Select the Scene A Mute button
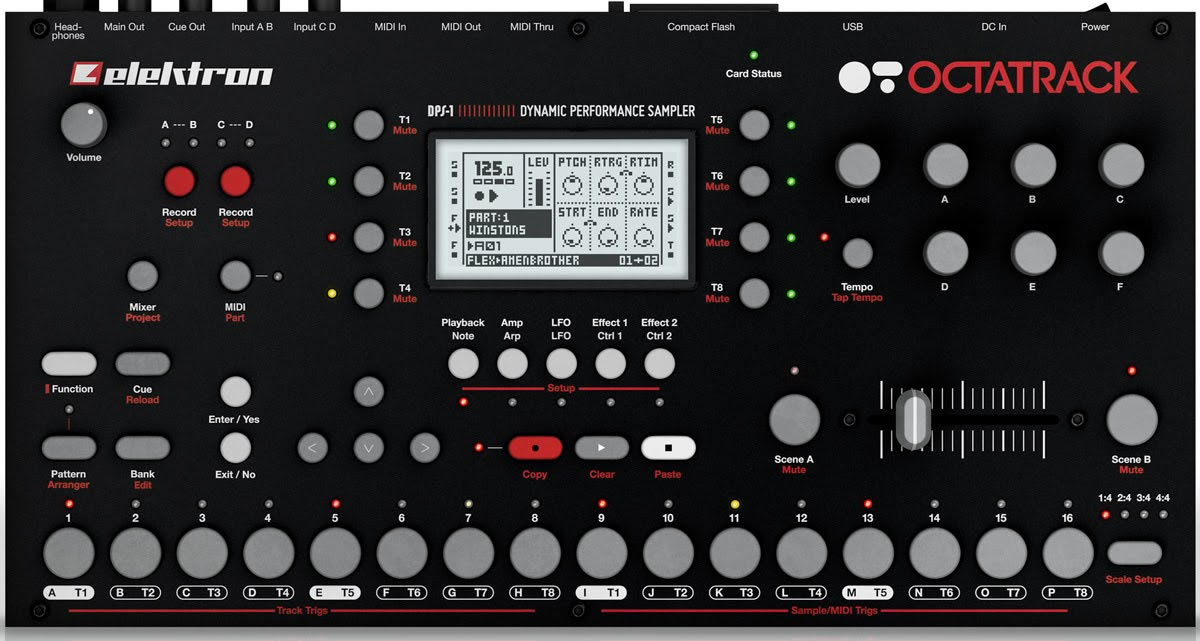Viewport: 1200px width, 641px height. coord(794,419)
